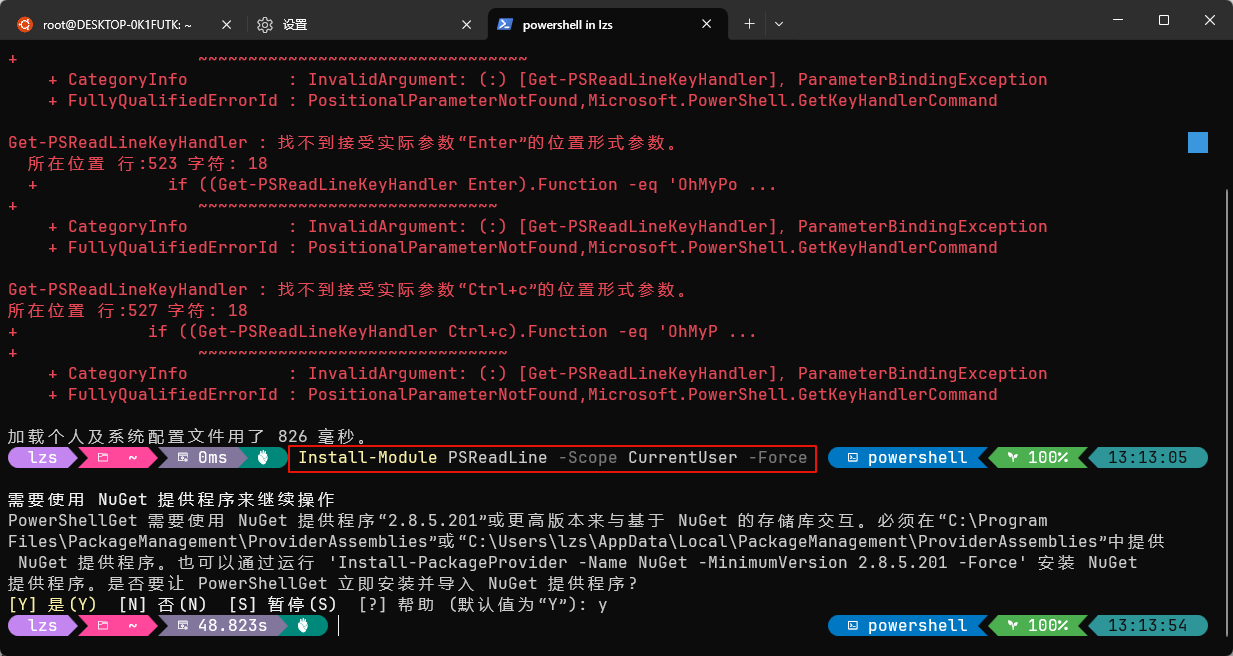Click the Ubuntu icon on first tab
Image resolution: width=1233 pixels, height=656 pixels.
[24, 24]
